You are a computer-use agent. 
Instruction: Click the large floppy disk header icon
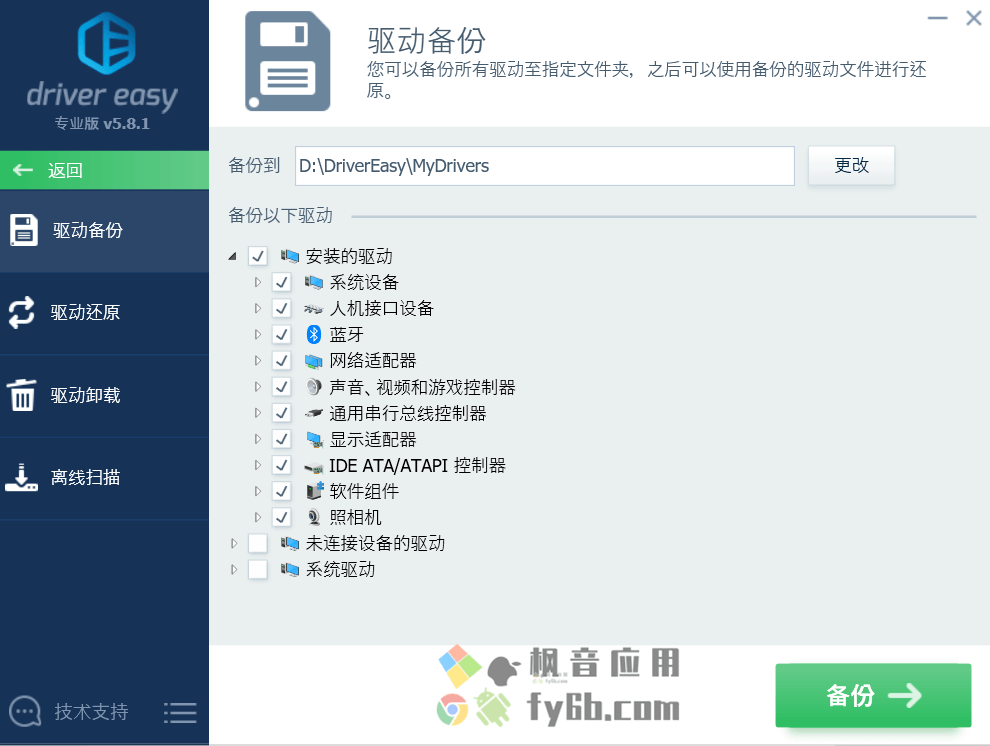pos(288,61)
